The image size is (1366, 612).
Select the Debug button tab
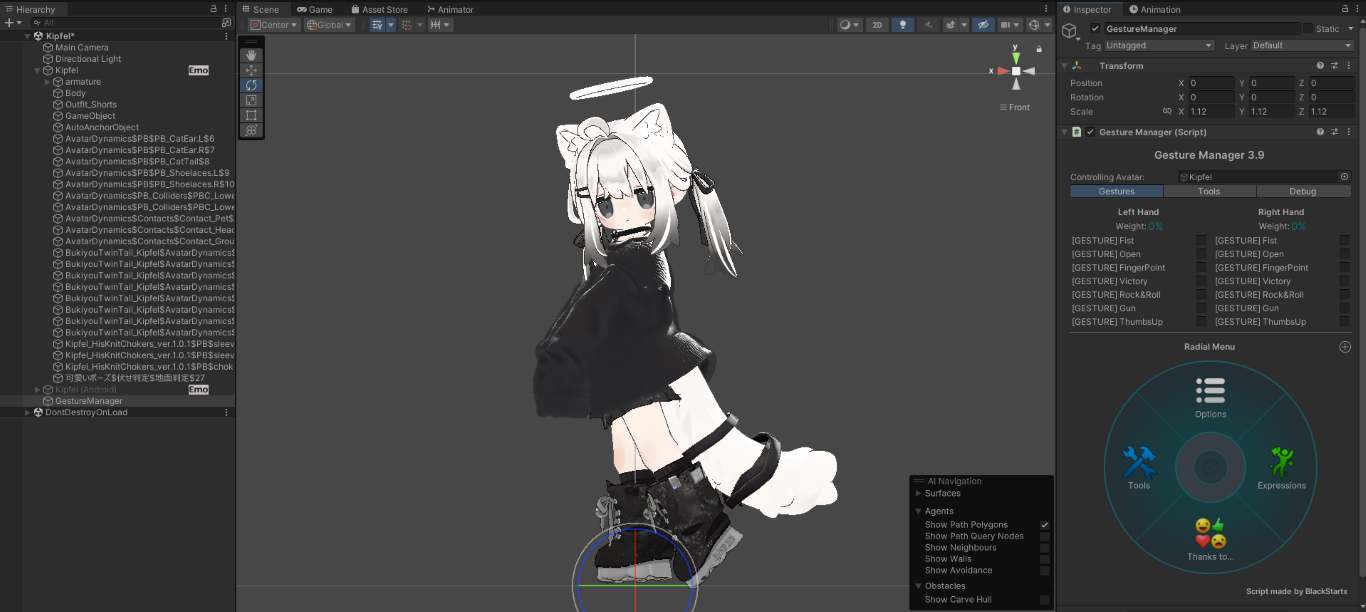1303,191
